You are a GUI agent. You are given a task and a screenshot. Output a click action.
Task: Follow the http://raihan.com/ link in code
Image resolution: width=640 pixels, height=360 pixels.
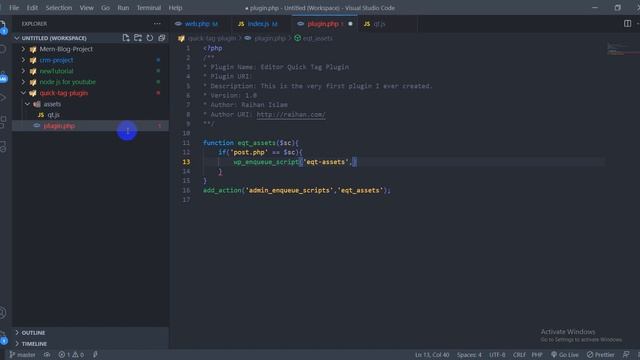click(291, 115)
